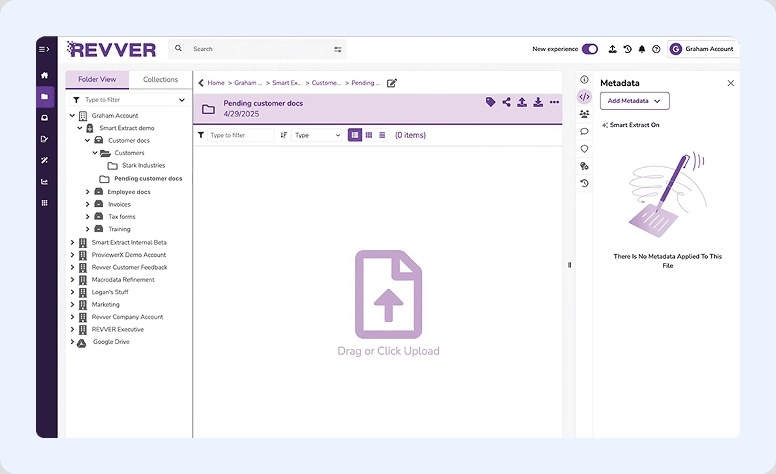The height and width of the screenshot is (474, 776).
Task: Click the share icon for Pending customer docs
Action: coord(506,102)
